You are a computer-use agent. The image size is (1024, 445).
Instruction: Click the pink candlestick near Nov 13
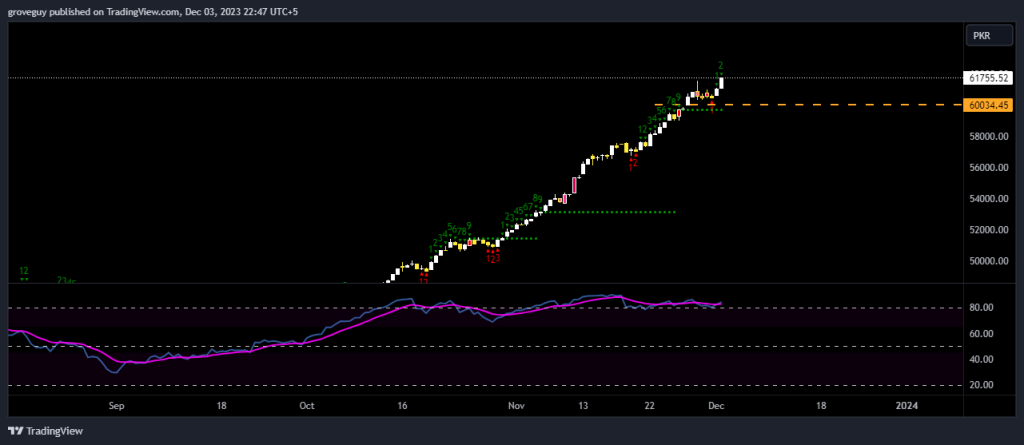[x=576, y=185]
